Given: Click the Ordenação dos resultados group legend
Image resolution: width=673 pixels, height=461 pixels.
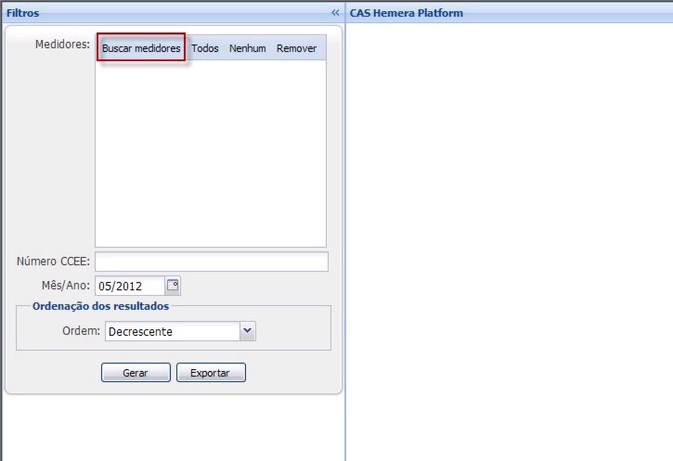Looking at the screenshot, I should pos(100,306).
